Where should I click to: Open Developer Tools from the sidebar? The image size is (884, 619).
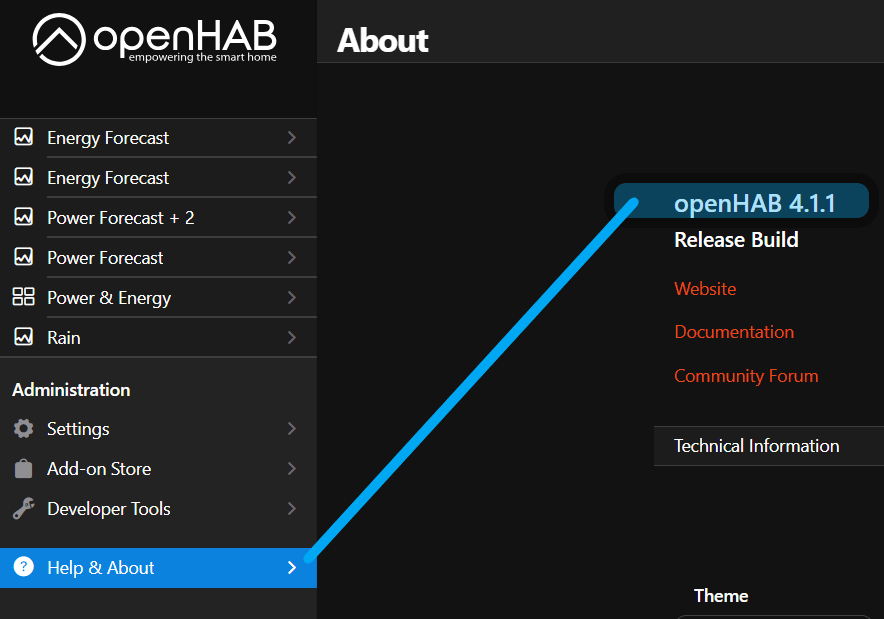click(x=158, y=509)
